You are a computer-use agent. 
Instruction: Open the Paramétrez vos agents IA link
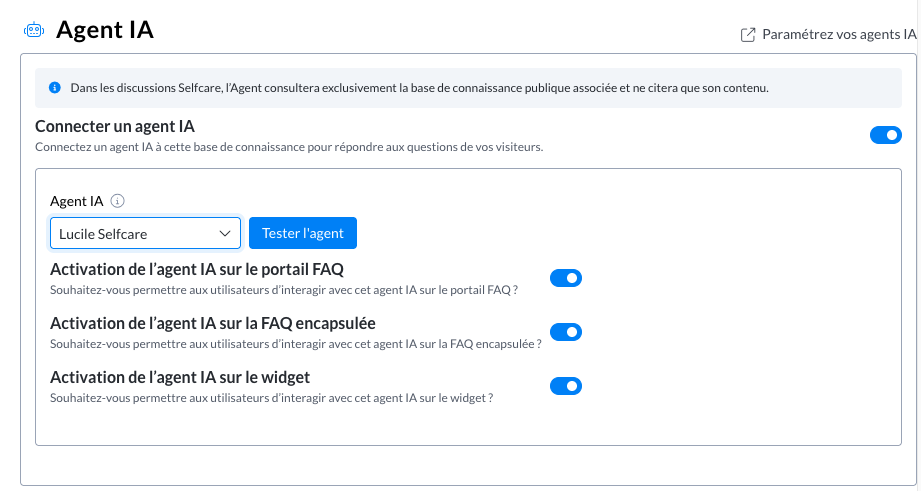pyautogui.click(x=838, y=34)
